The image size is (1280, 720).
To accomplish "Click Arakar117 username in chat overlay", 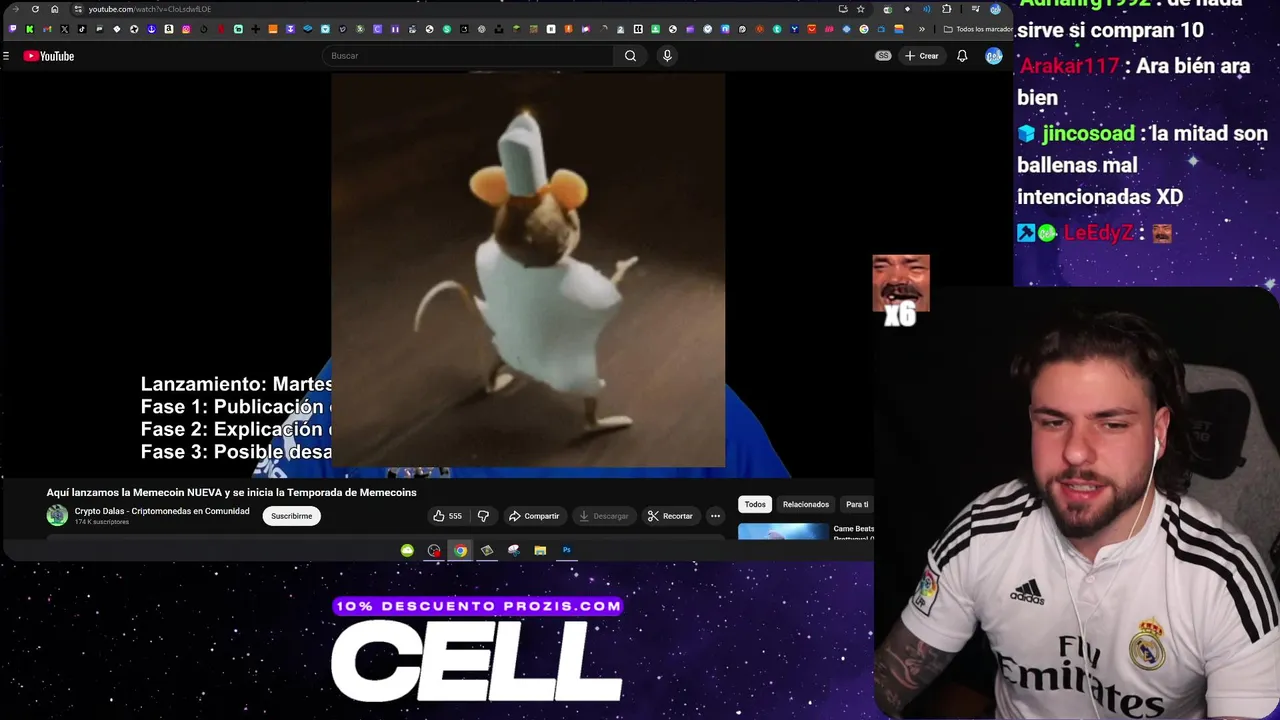I will [x=1069, y=66].
